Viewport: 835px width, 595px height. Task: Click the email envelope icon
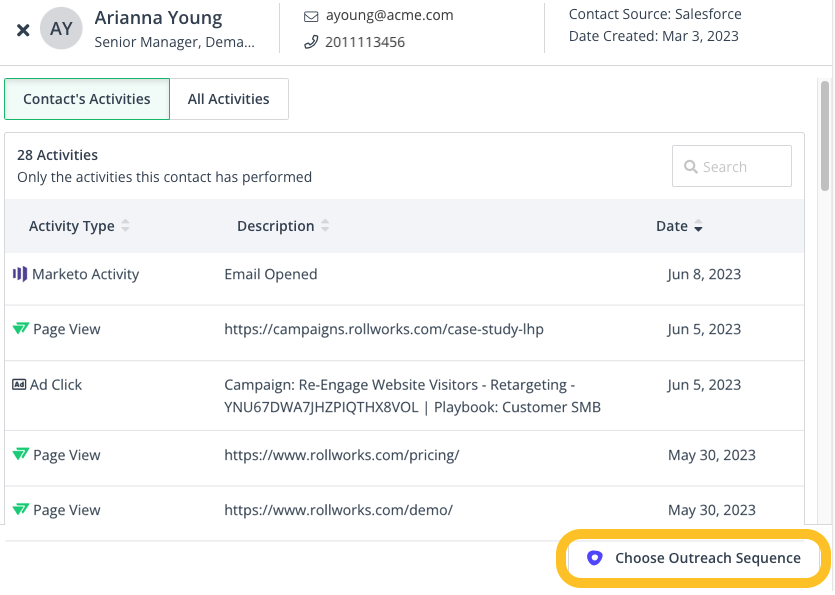pyautogui.click(x=310, y=16)
